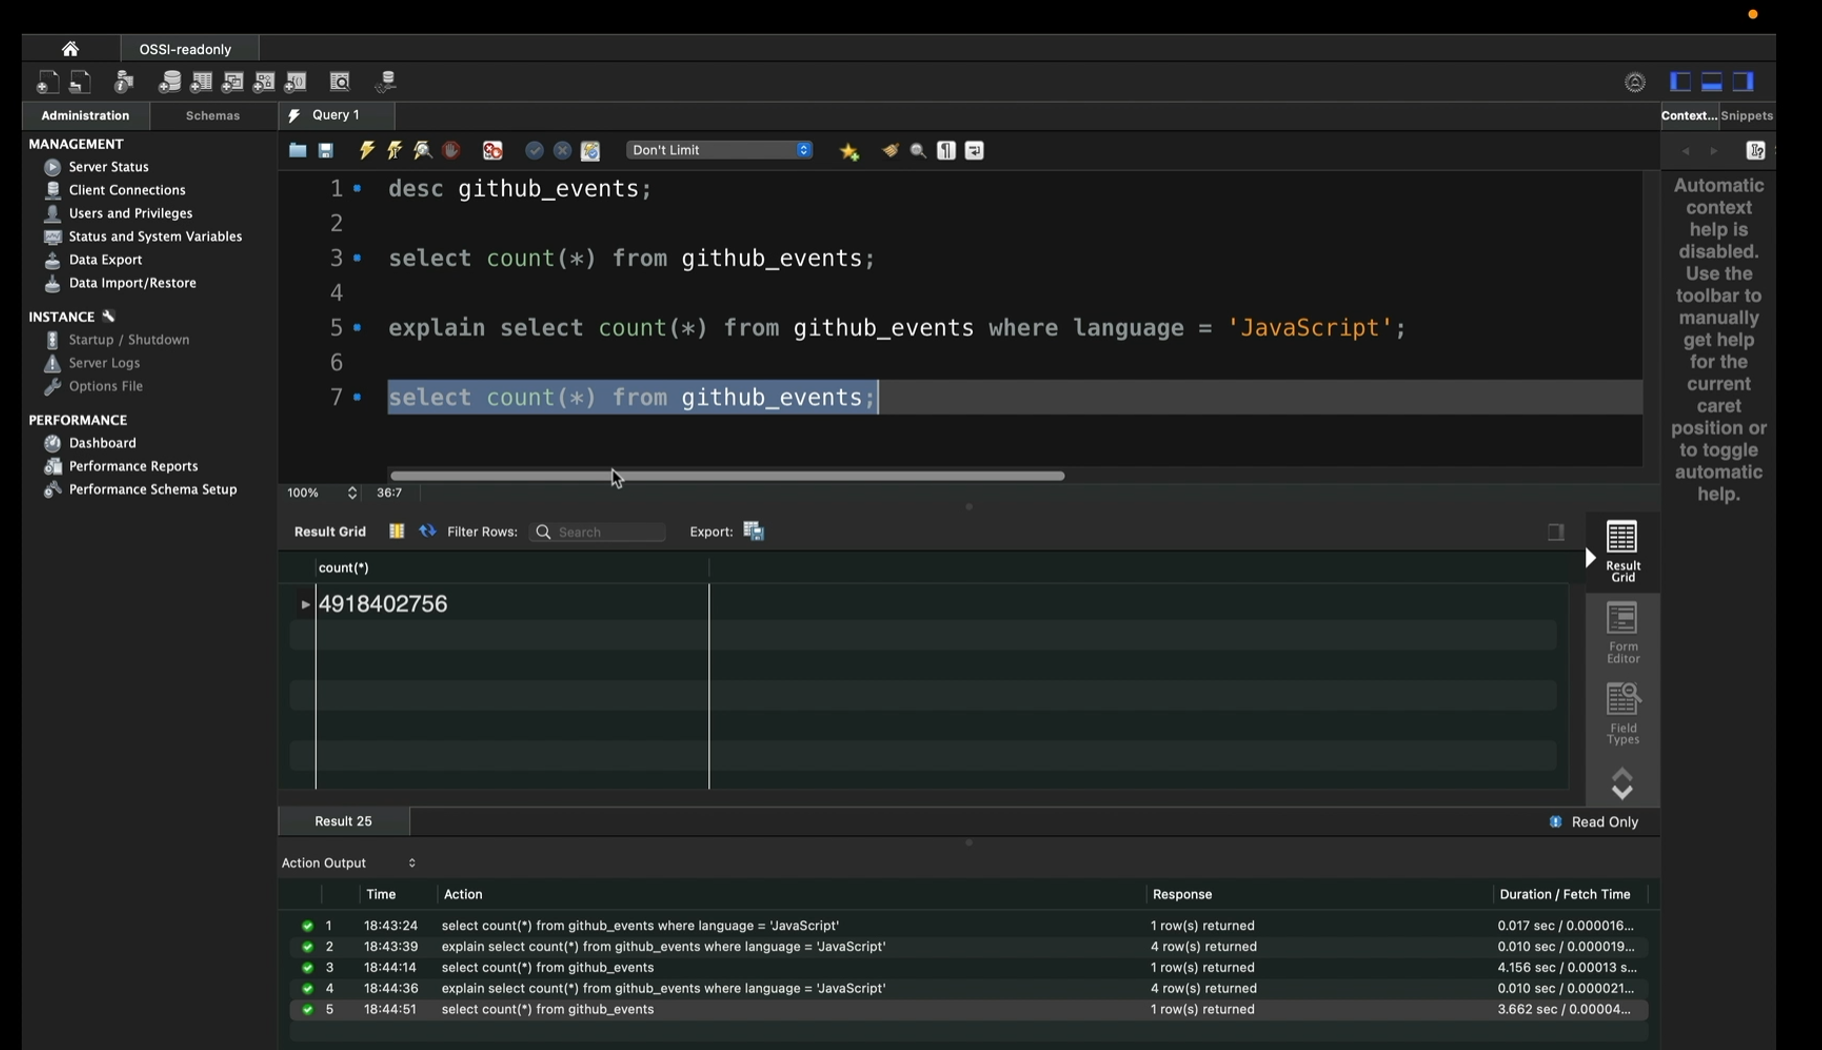1822x1050 pixels.
Task: Open an SQL script file in new tab
Action: click(80, 82)
